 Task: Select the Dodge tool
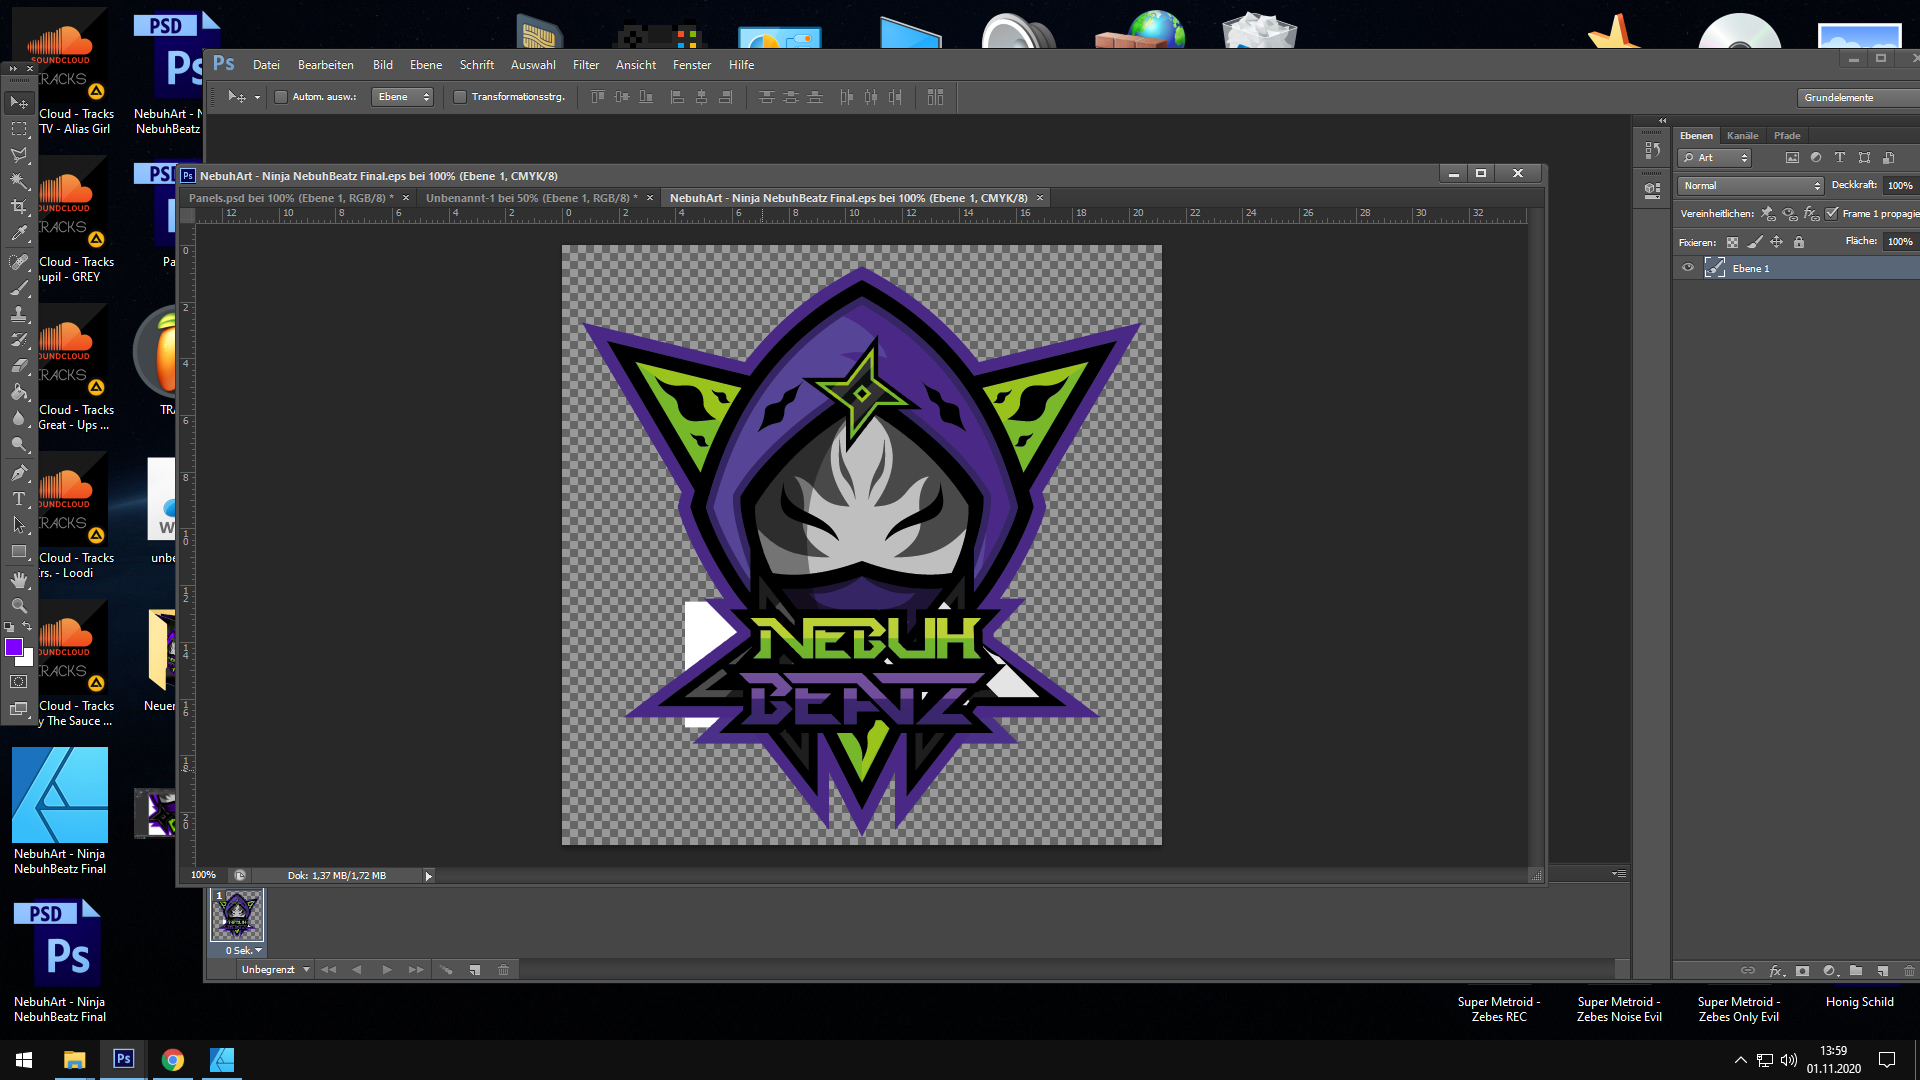click(19, 444)
